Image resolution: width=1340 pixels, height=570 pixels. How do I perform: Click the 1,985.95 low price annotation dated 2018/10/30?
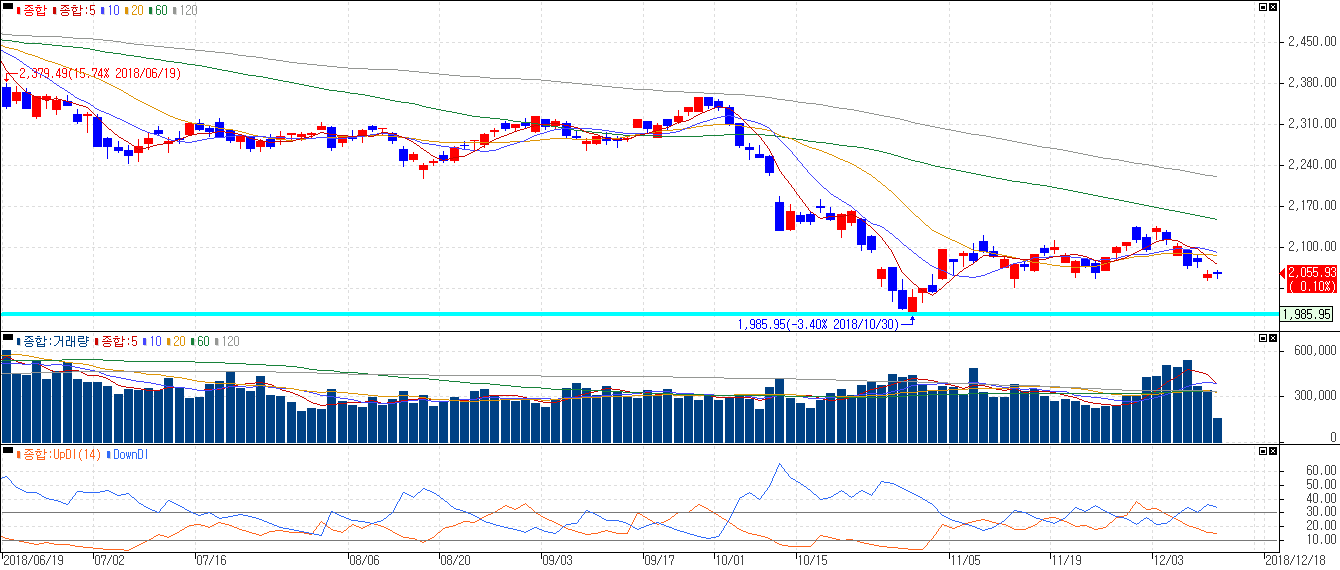coord(819,324)
